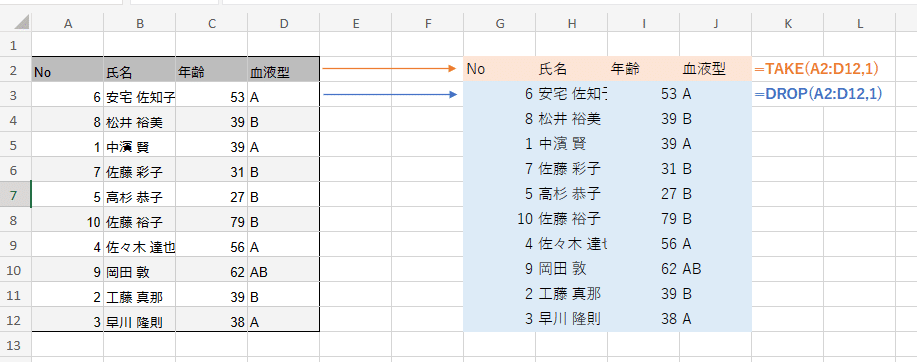The width and height of the screenshot is (917, 362).
Task: Select row 7 header
Action: 16,195
